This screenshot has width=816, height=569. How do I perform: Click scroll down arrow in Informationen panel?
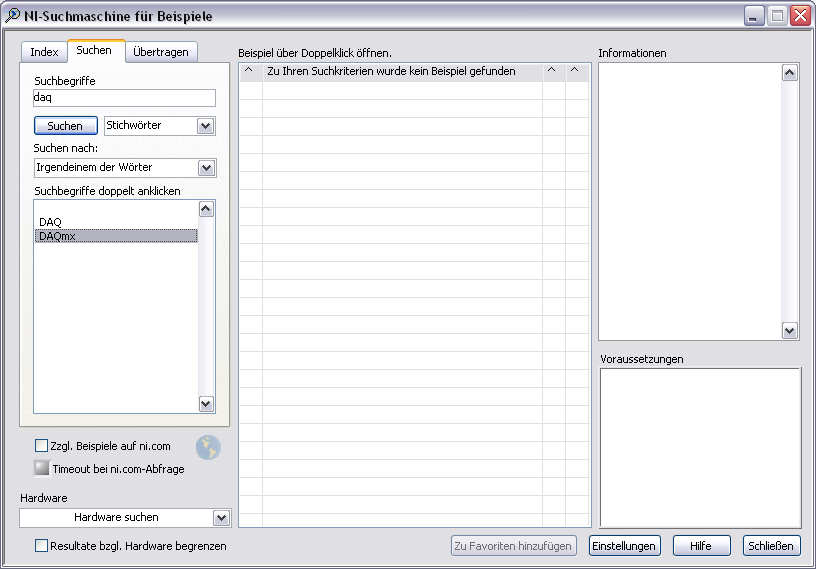pos(789,330)
